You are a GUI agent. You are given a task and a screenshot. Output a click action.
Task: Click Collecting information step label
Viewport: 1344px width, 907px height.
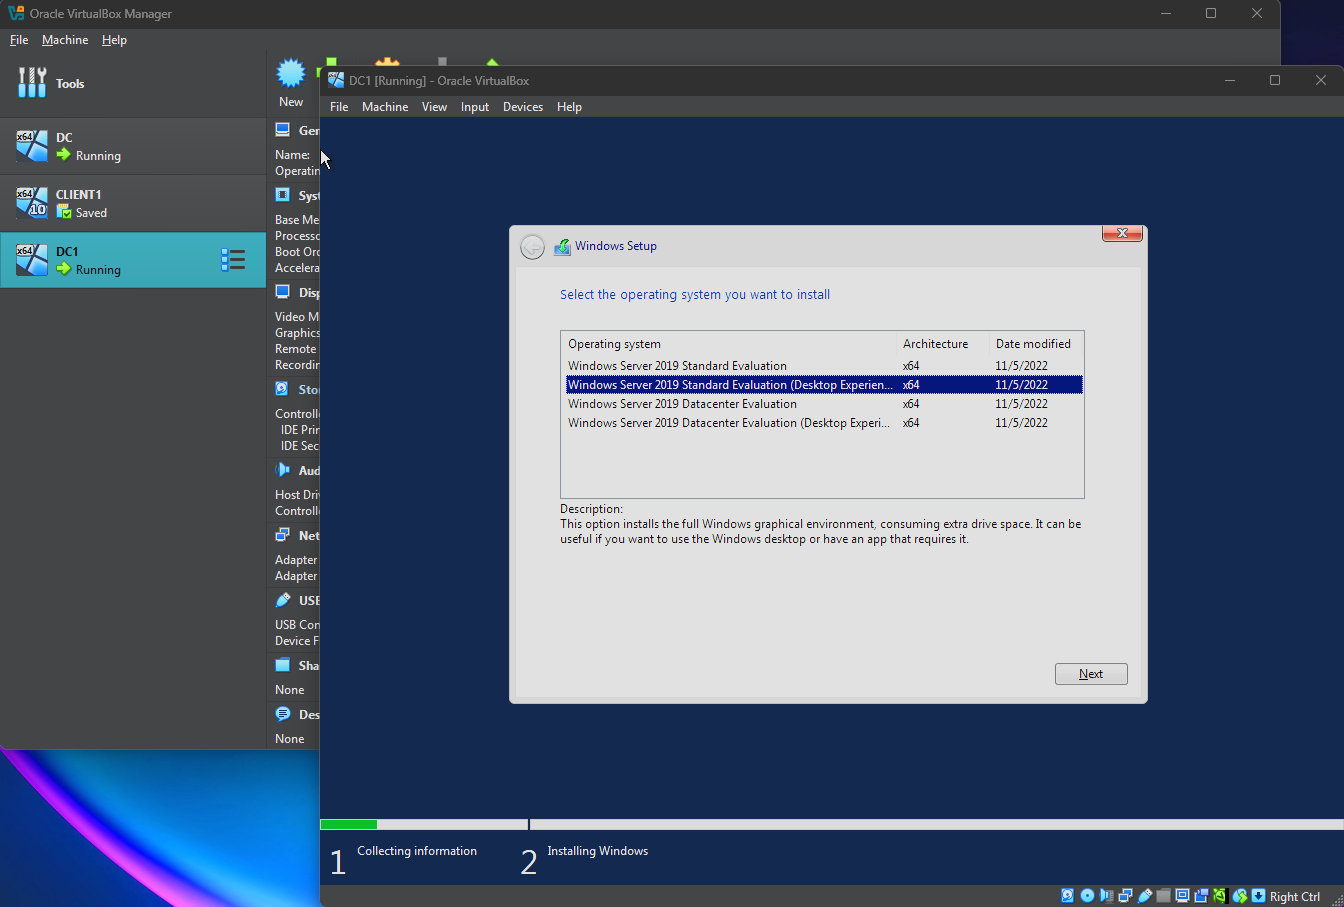(x=417, y=851)
